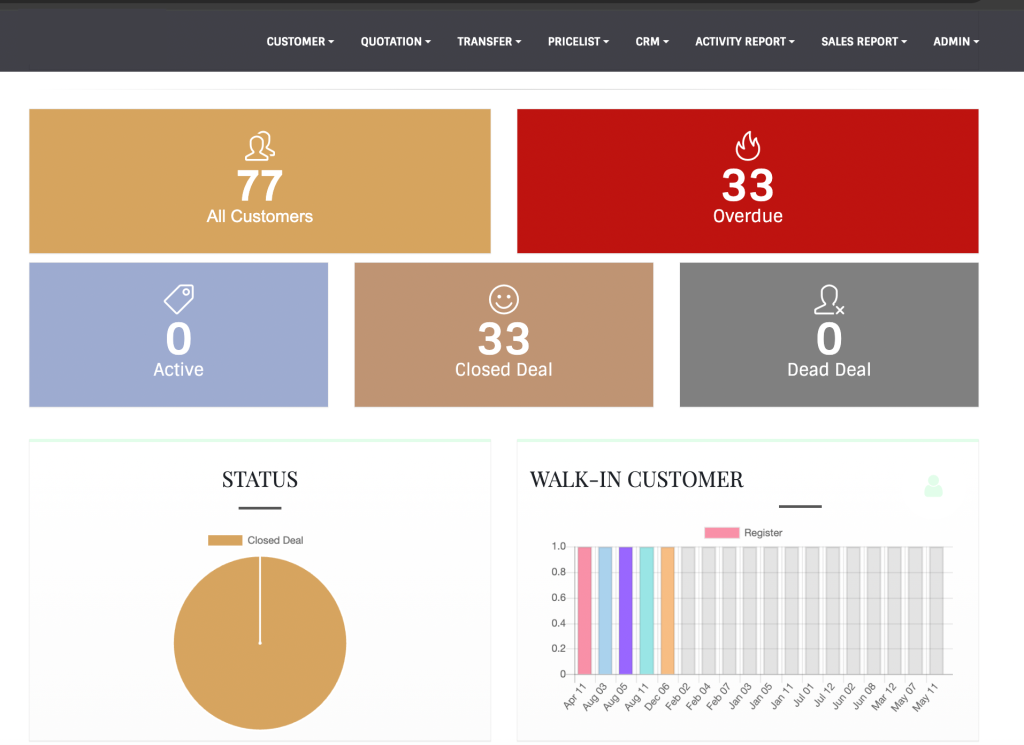The height and width of the screenshot is (745, 1024).
Task: Click the 0 count on Active card
Action: pos(179,339)
